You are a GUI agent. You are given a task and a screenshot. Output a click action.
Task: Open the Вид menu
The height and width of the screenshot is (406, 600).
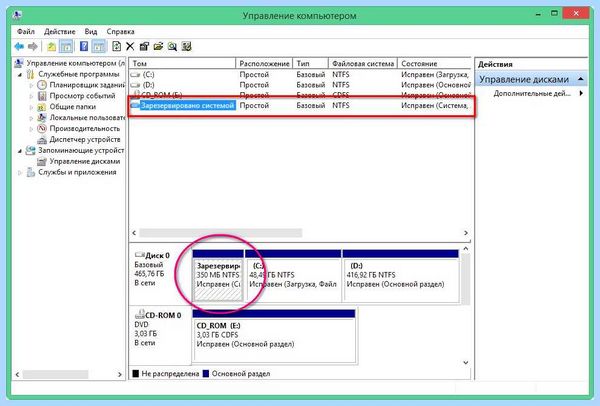coord(91,31)
